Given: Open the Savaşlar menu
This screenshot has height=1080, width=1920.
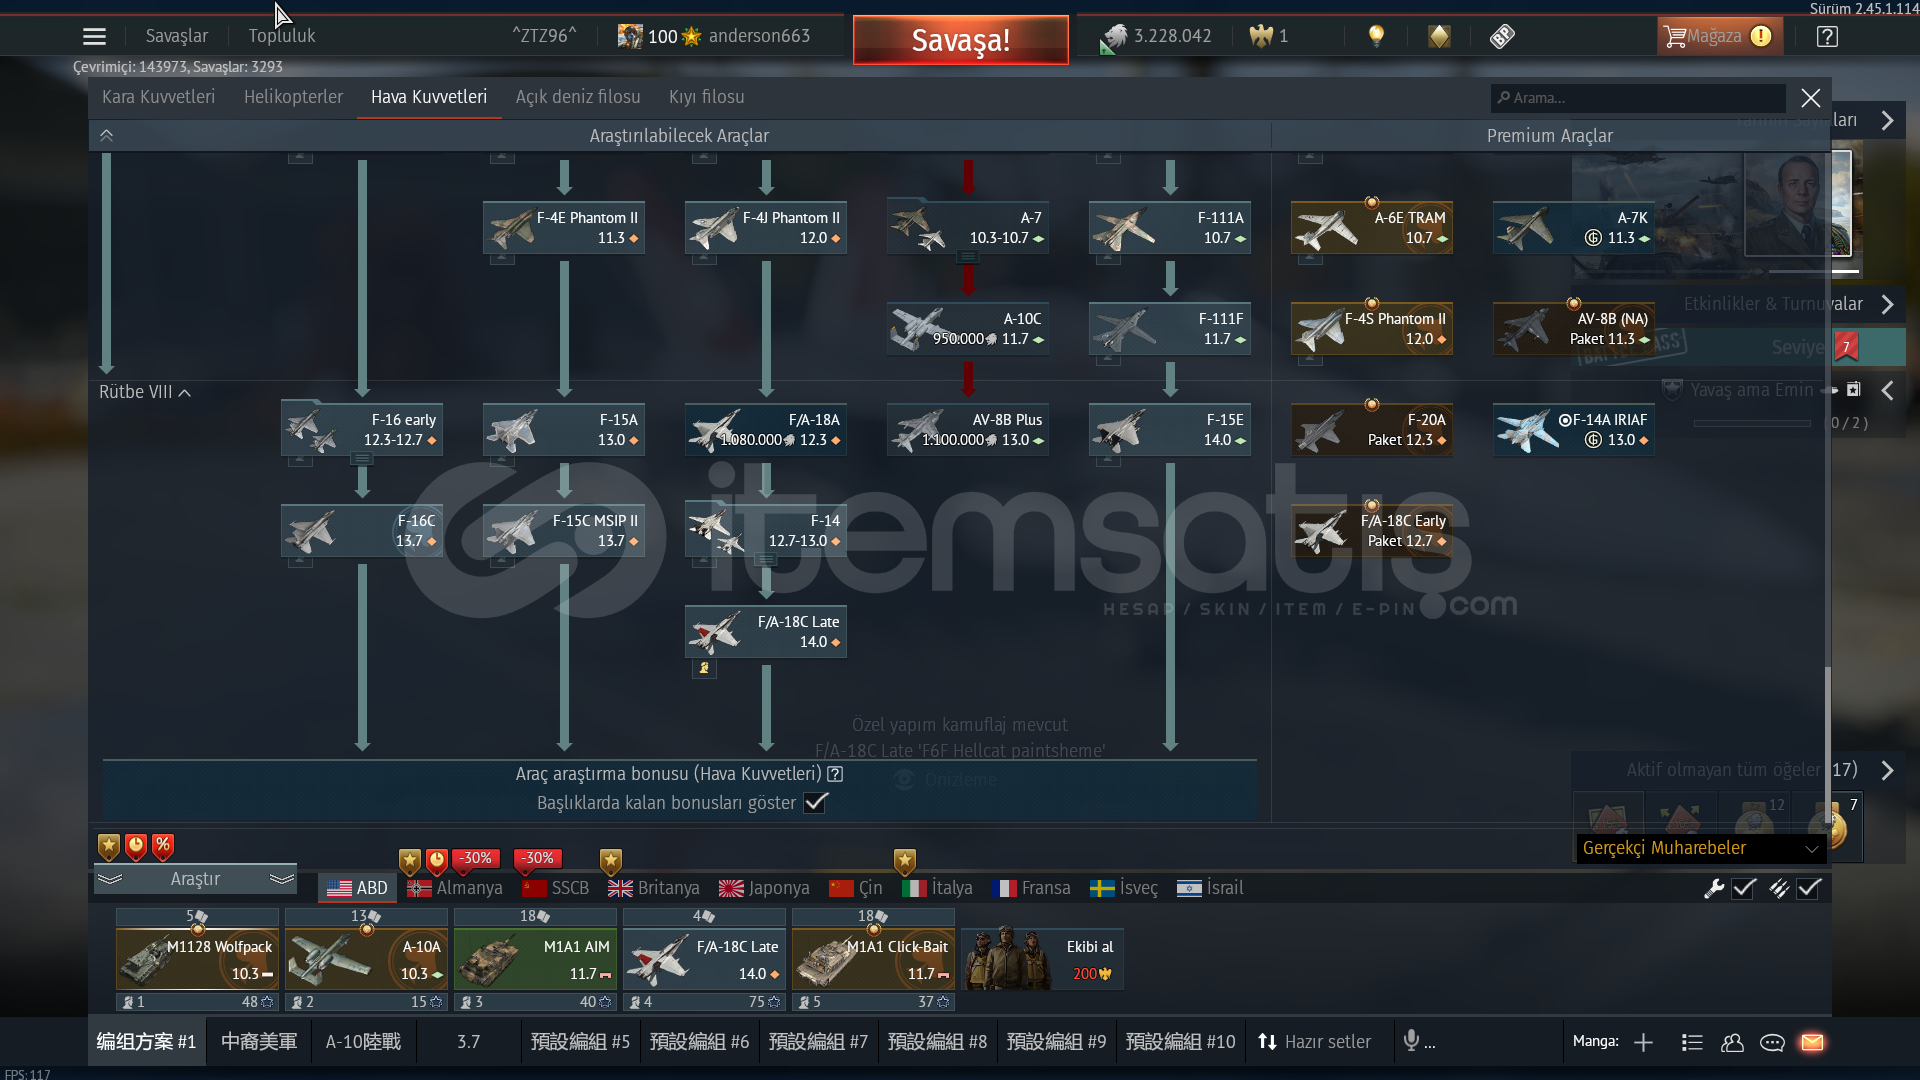Looking at the screenshot, I should [x=177, y=36].
